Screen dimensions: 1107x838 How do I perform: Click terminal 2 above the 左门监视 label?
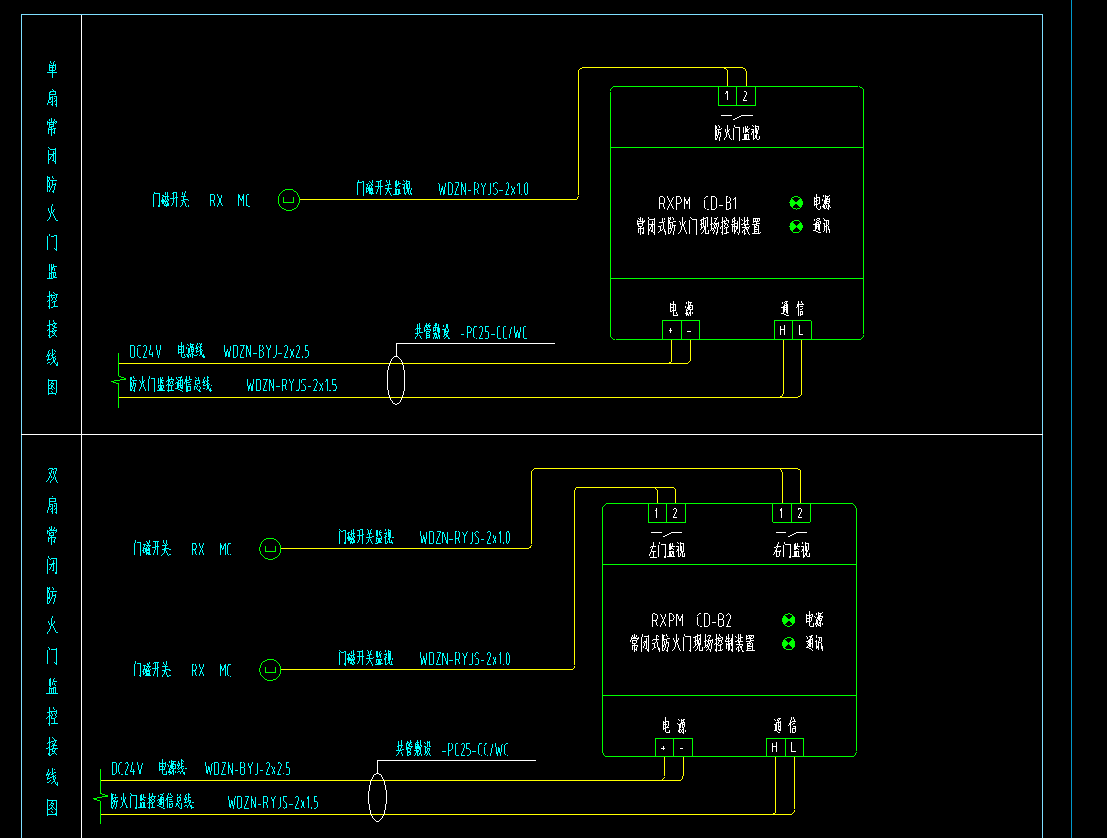[x=676, y=513]
